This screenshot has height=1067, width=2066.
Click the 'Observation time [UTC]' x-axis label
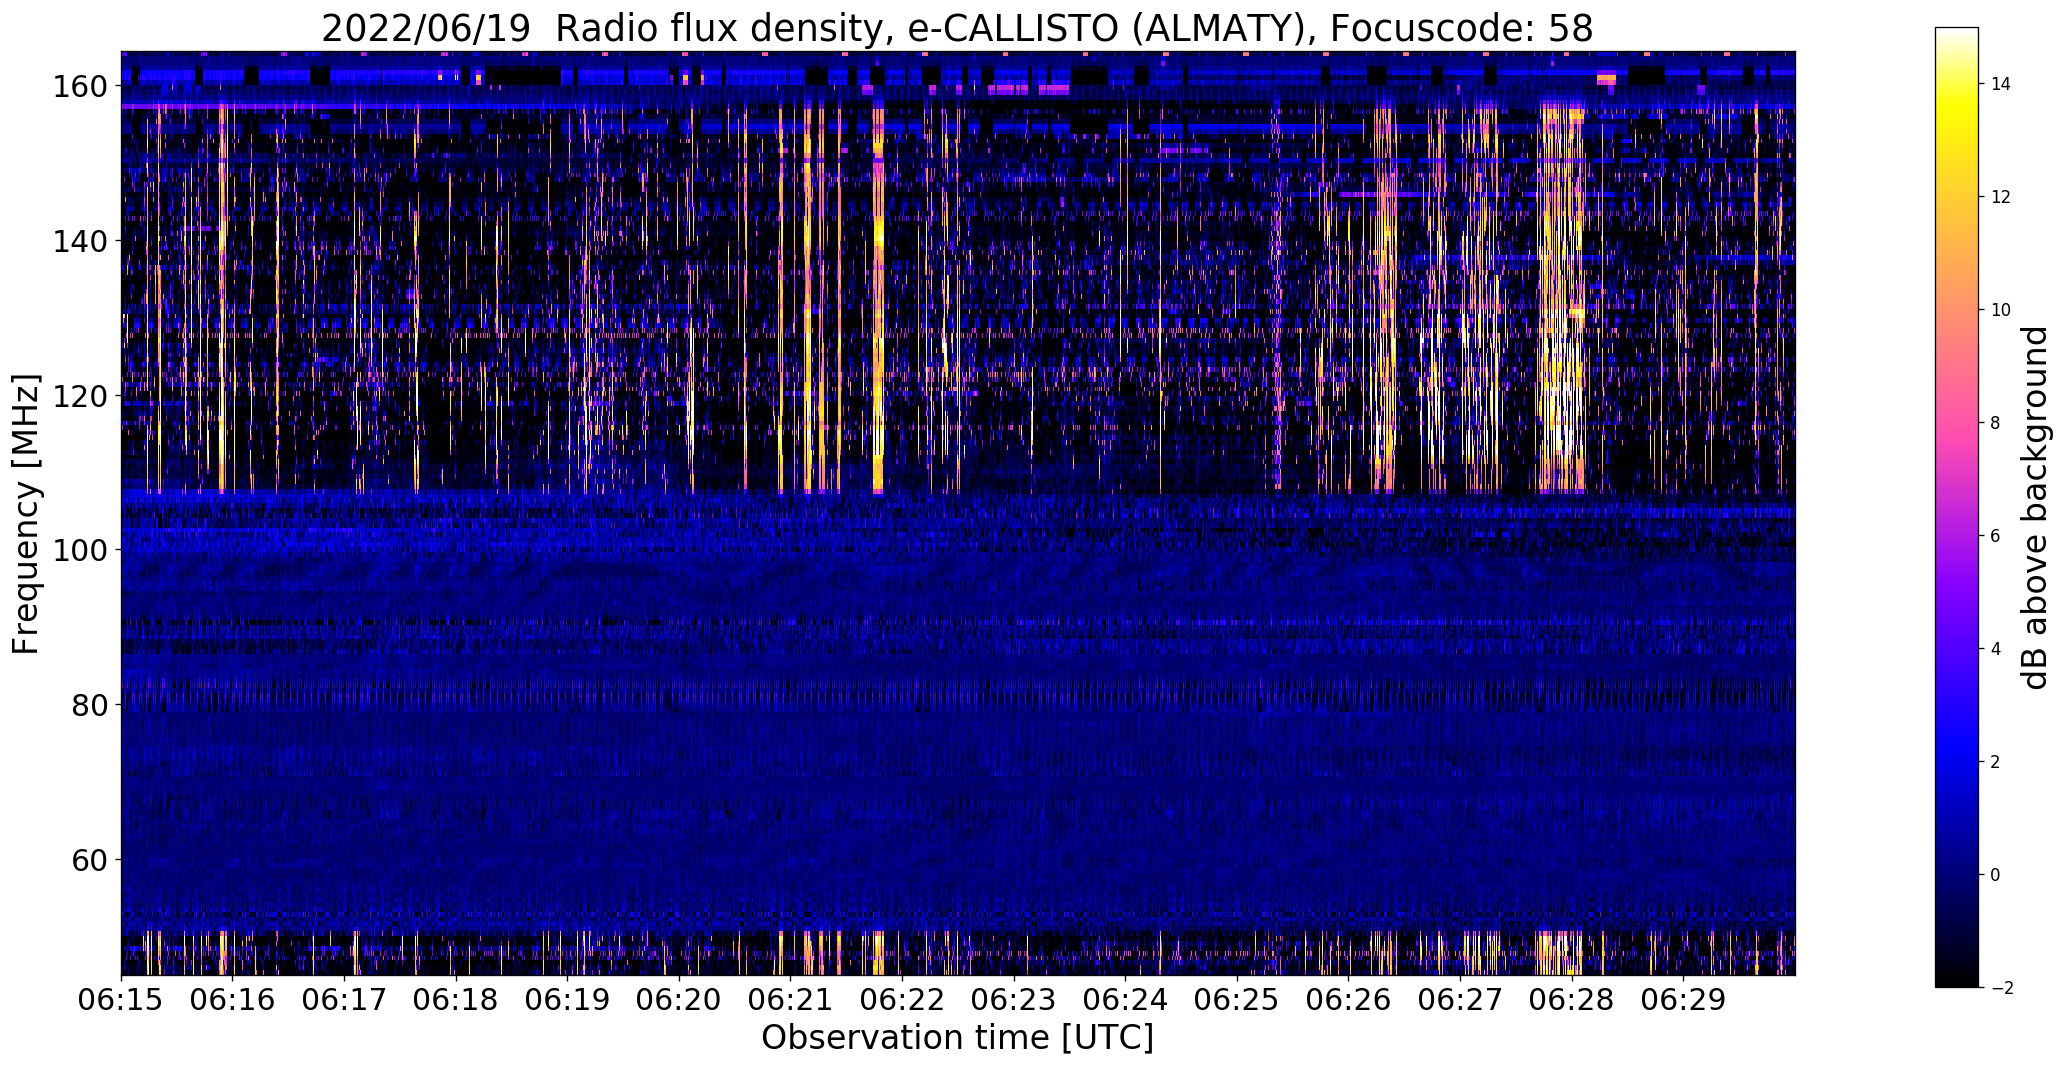(957, 1038)
